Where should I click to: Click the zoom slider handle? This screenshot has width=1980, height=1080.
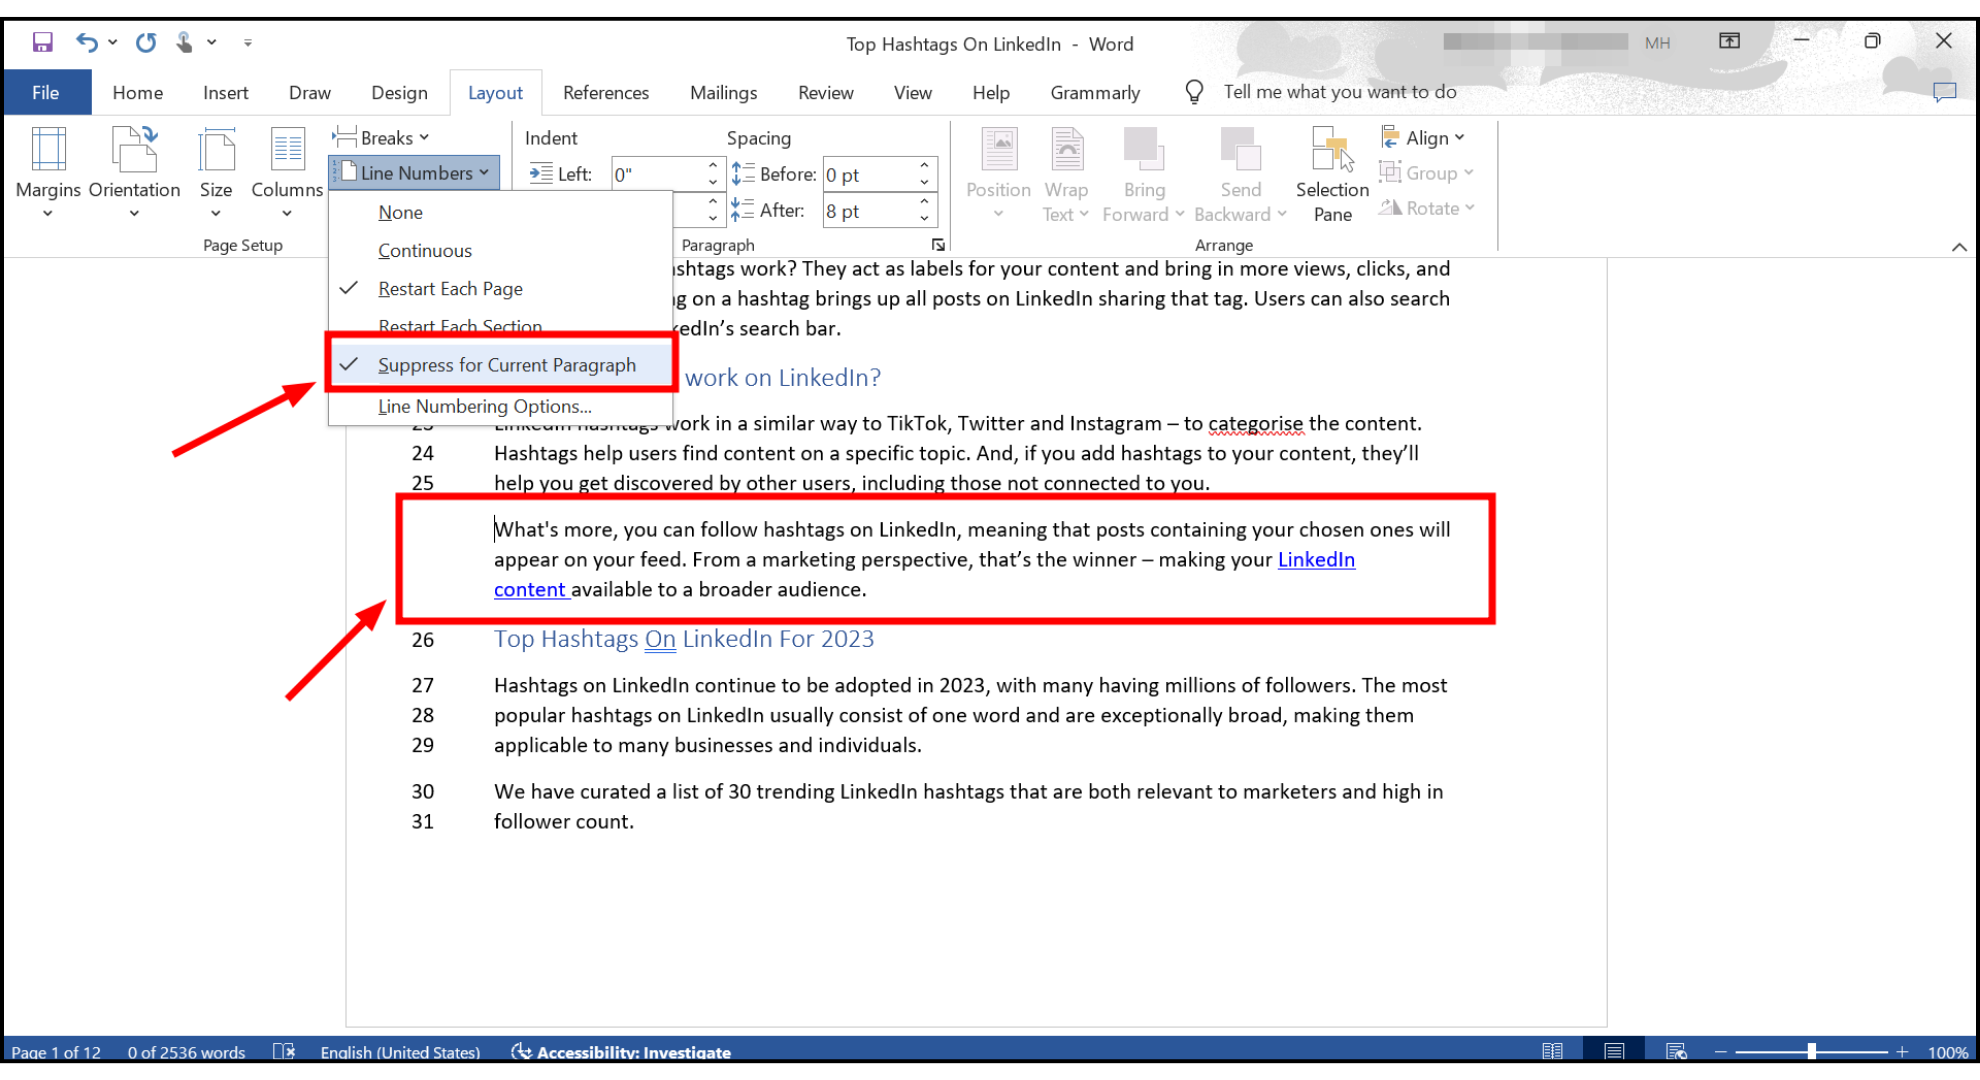(1811, 1051)
